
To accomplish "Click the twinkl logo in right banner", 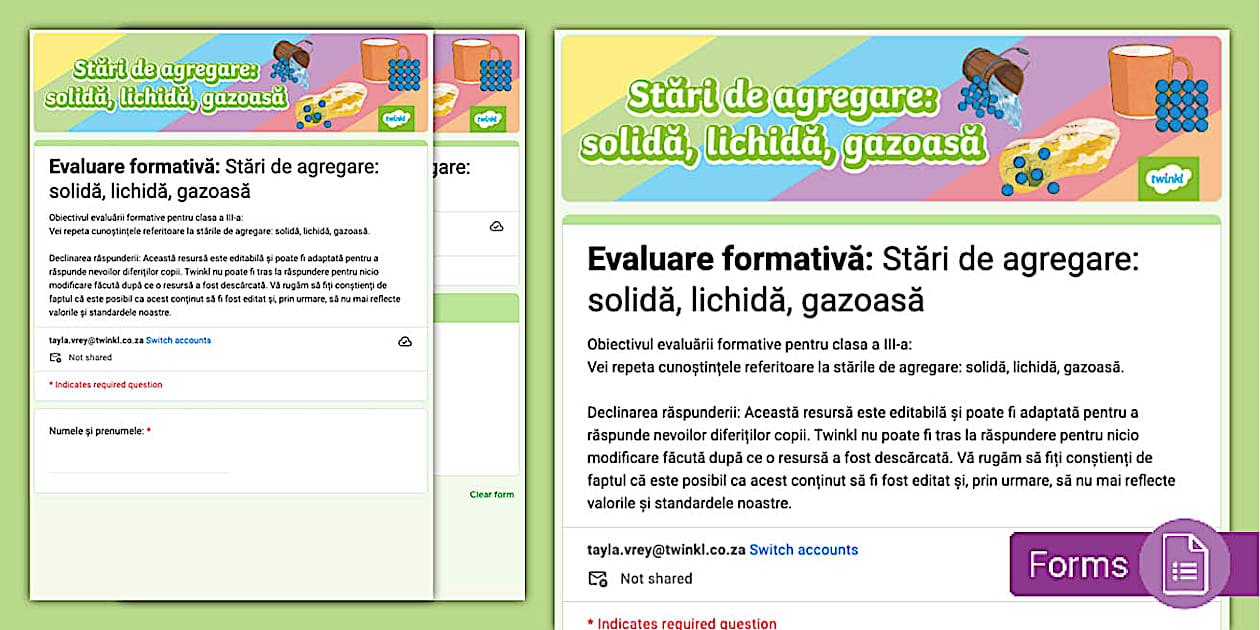I will pyautogui.click(x=1167, y=178).
